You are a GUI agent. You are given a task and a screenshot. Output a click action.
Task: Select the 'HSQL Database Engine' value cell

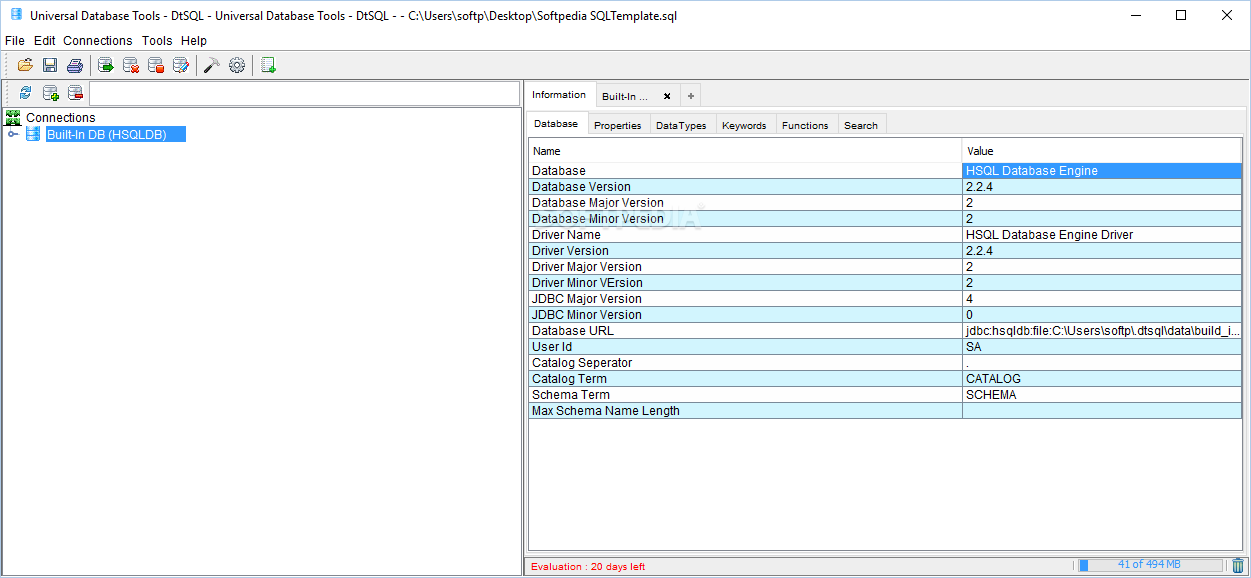click(x=1102, y=171)
